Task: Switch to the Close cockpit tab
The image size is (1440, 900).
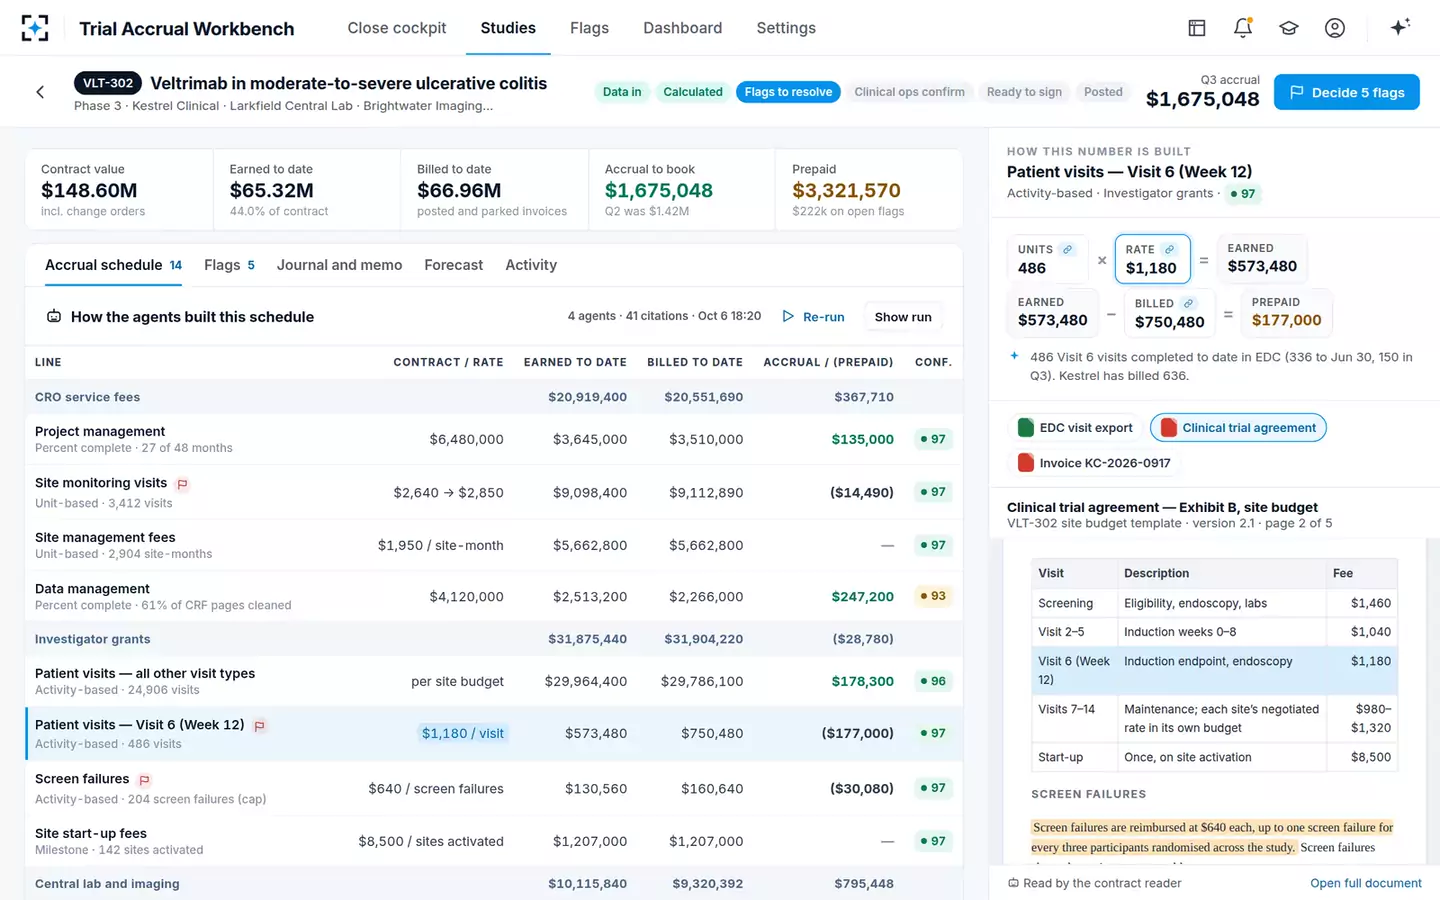Action: coord(397,28)
